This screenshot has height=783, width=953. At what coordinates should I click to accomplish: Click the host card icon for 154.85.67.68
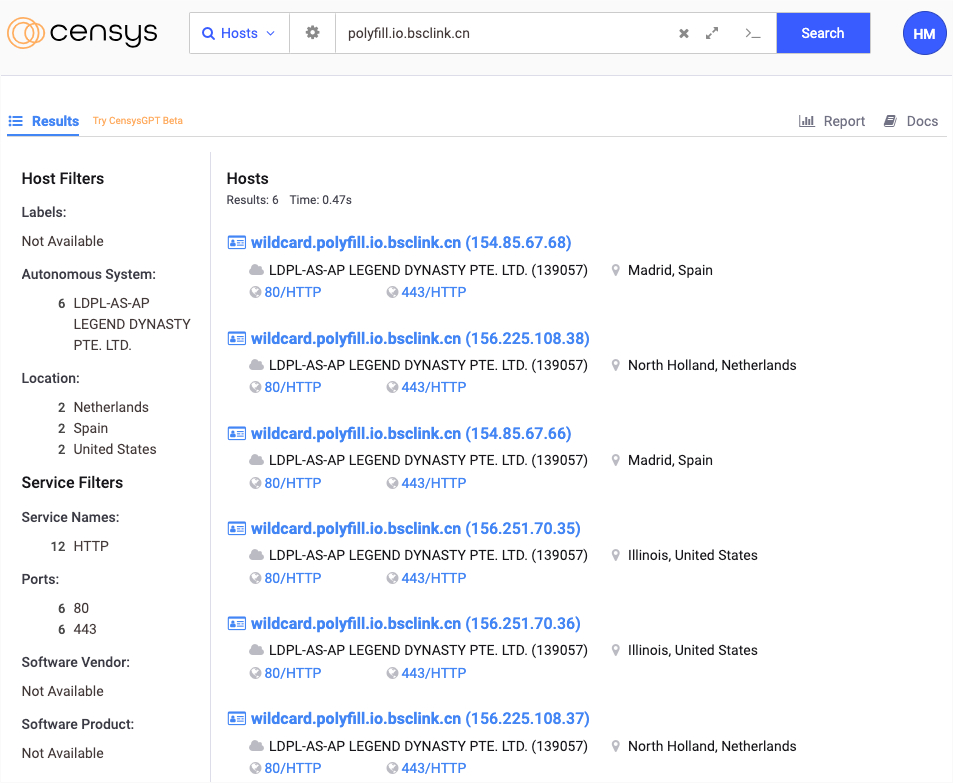(x=236, y=243)
